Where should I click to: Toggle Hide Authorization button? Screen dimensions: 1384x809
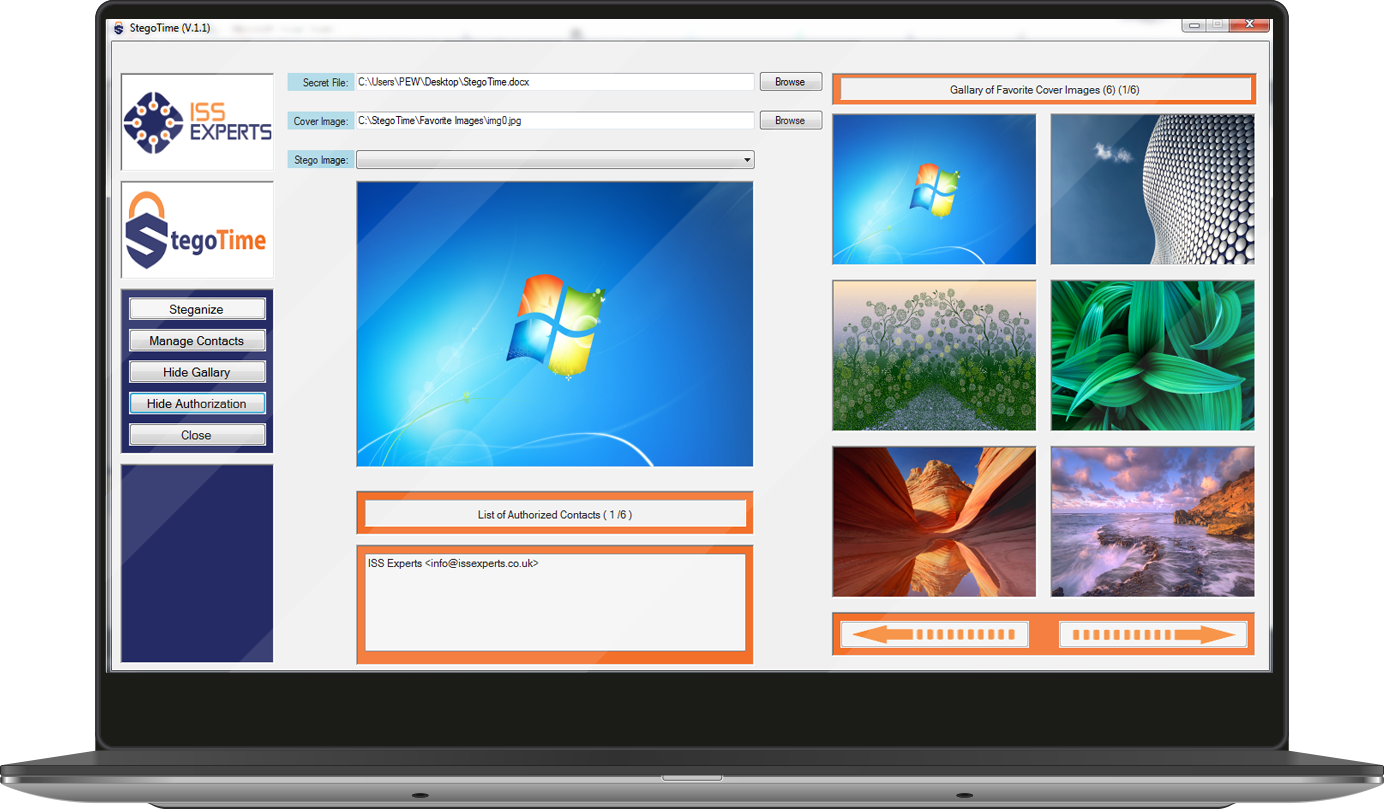pyautogui.click(x=197, y=404)
